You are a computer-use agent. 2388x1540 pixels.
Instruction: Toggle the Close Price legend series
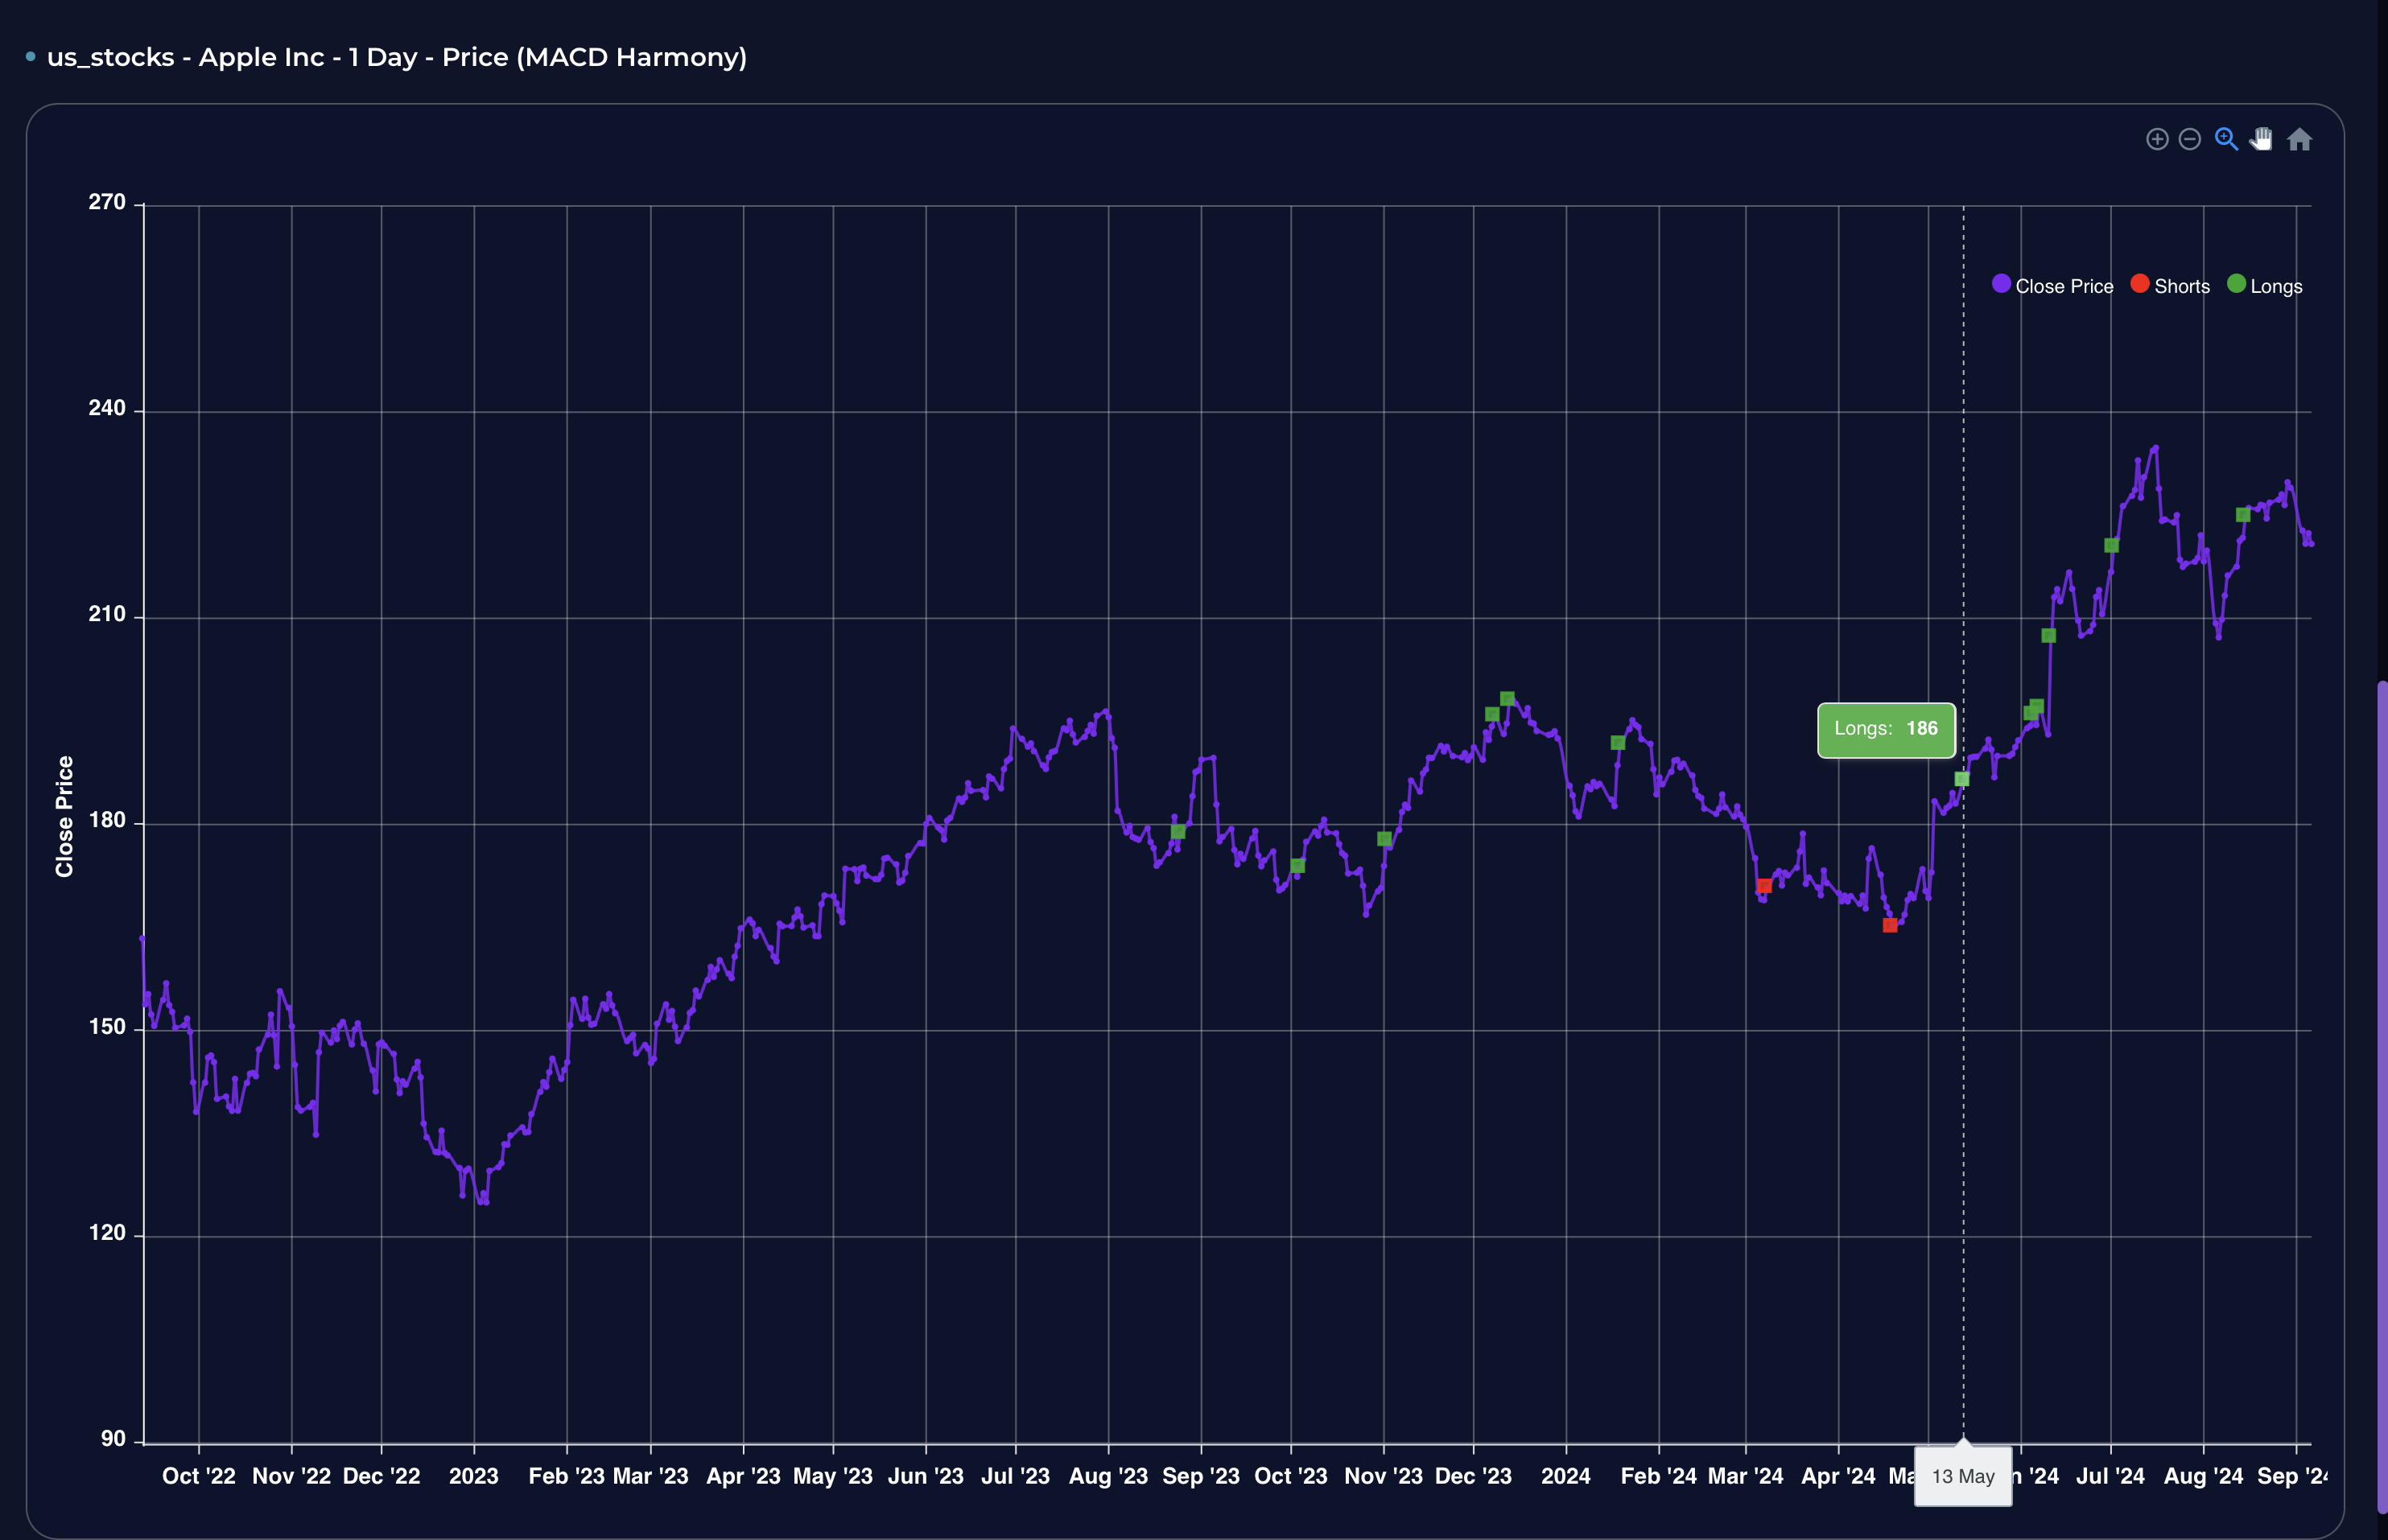tap(2053, 286)
